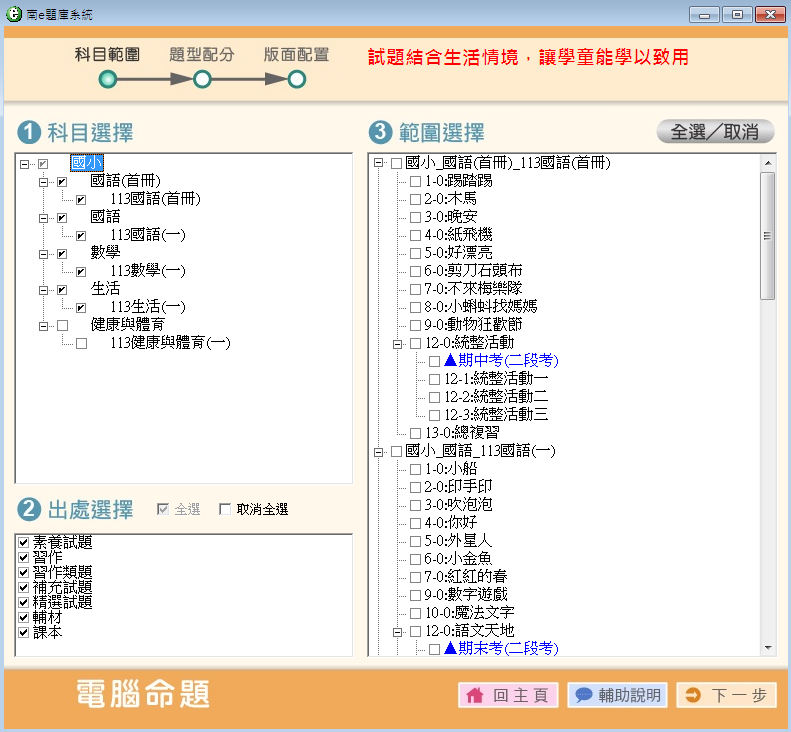
Task: Go back with the 回主頁 button
Action: (508, 695)
